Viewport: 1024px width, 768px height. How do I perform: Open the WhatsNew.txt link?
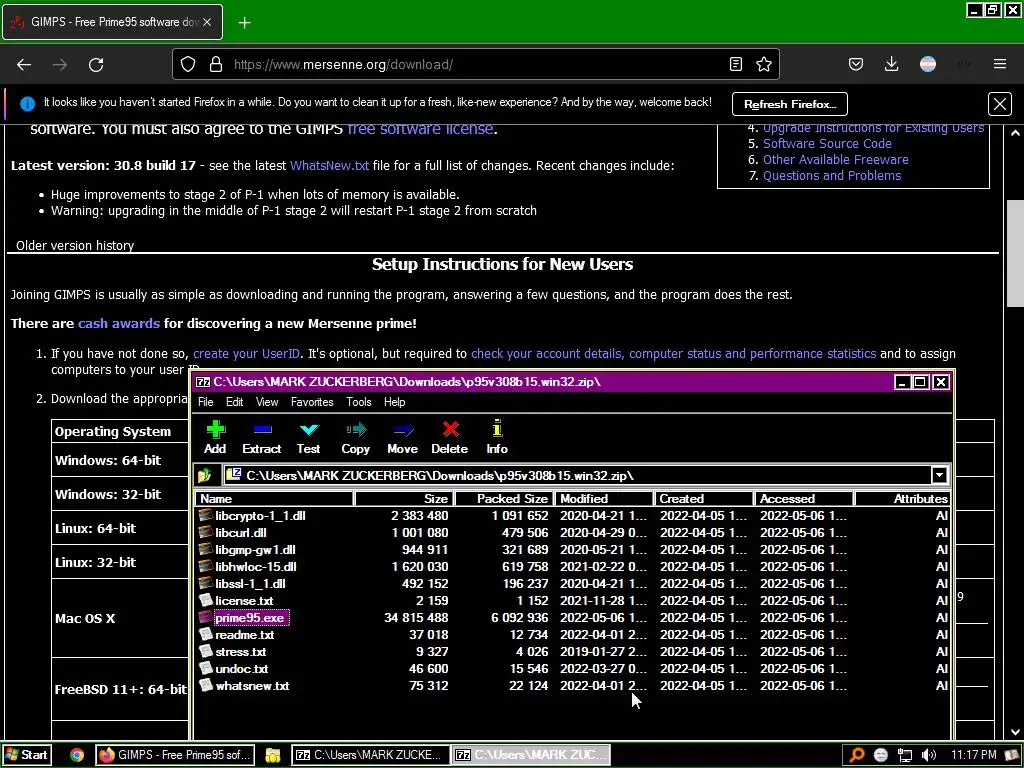click(x=329, y=165)
